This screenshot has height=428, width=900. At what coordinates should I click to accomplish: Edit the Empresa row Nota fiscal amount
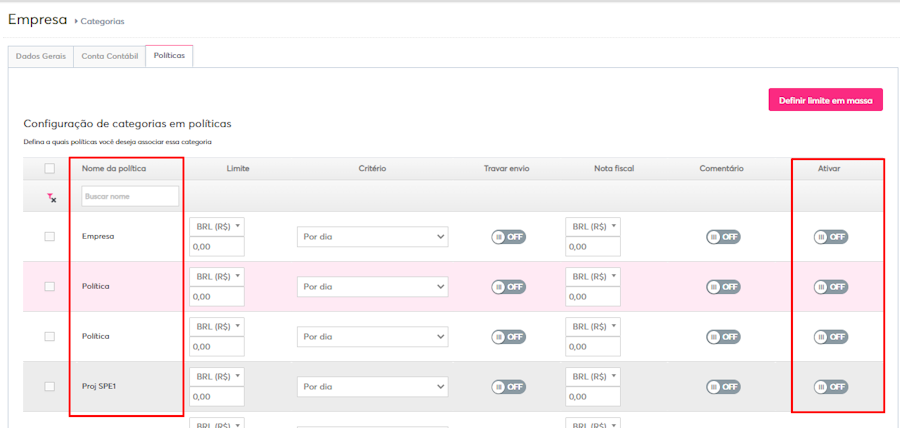(593, 247)
